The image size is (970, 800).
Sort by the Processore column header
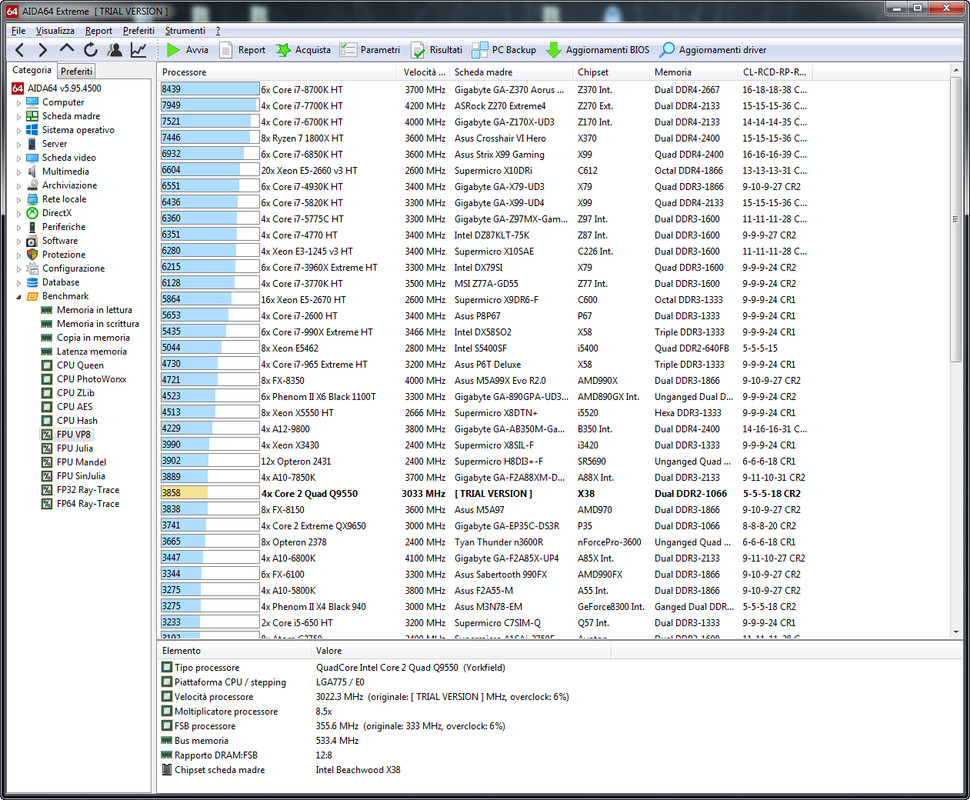[x=277, y=72]
